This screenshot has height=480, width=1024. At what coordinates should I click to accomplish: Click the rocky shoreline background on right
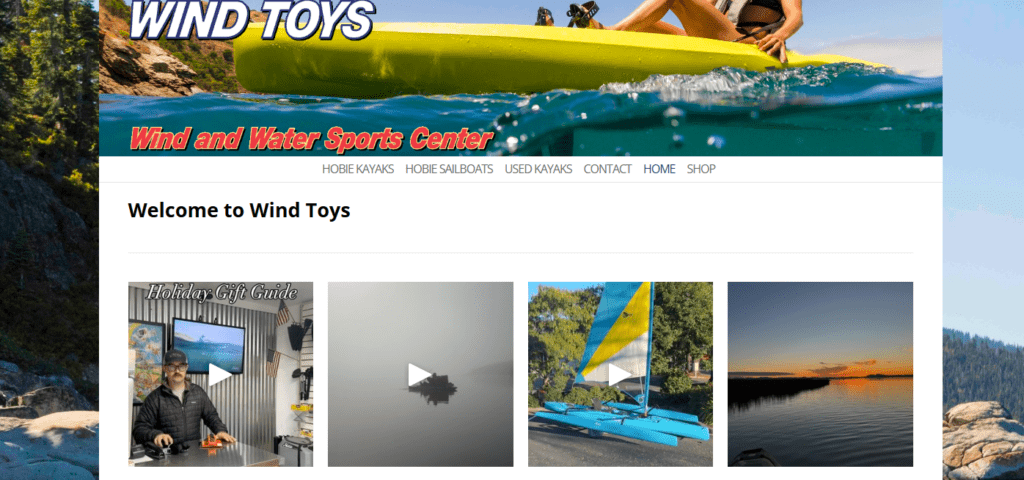pos(983,438)
